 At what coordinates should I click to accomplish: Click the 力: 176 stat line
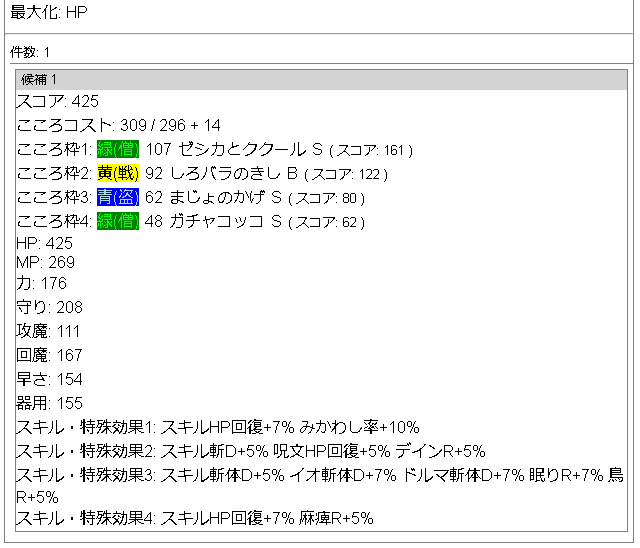tap(41, 283)
